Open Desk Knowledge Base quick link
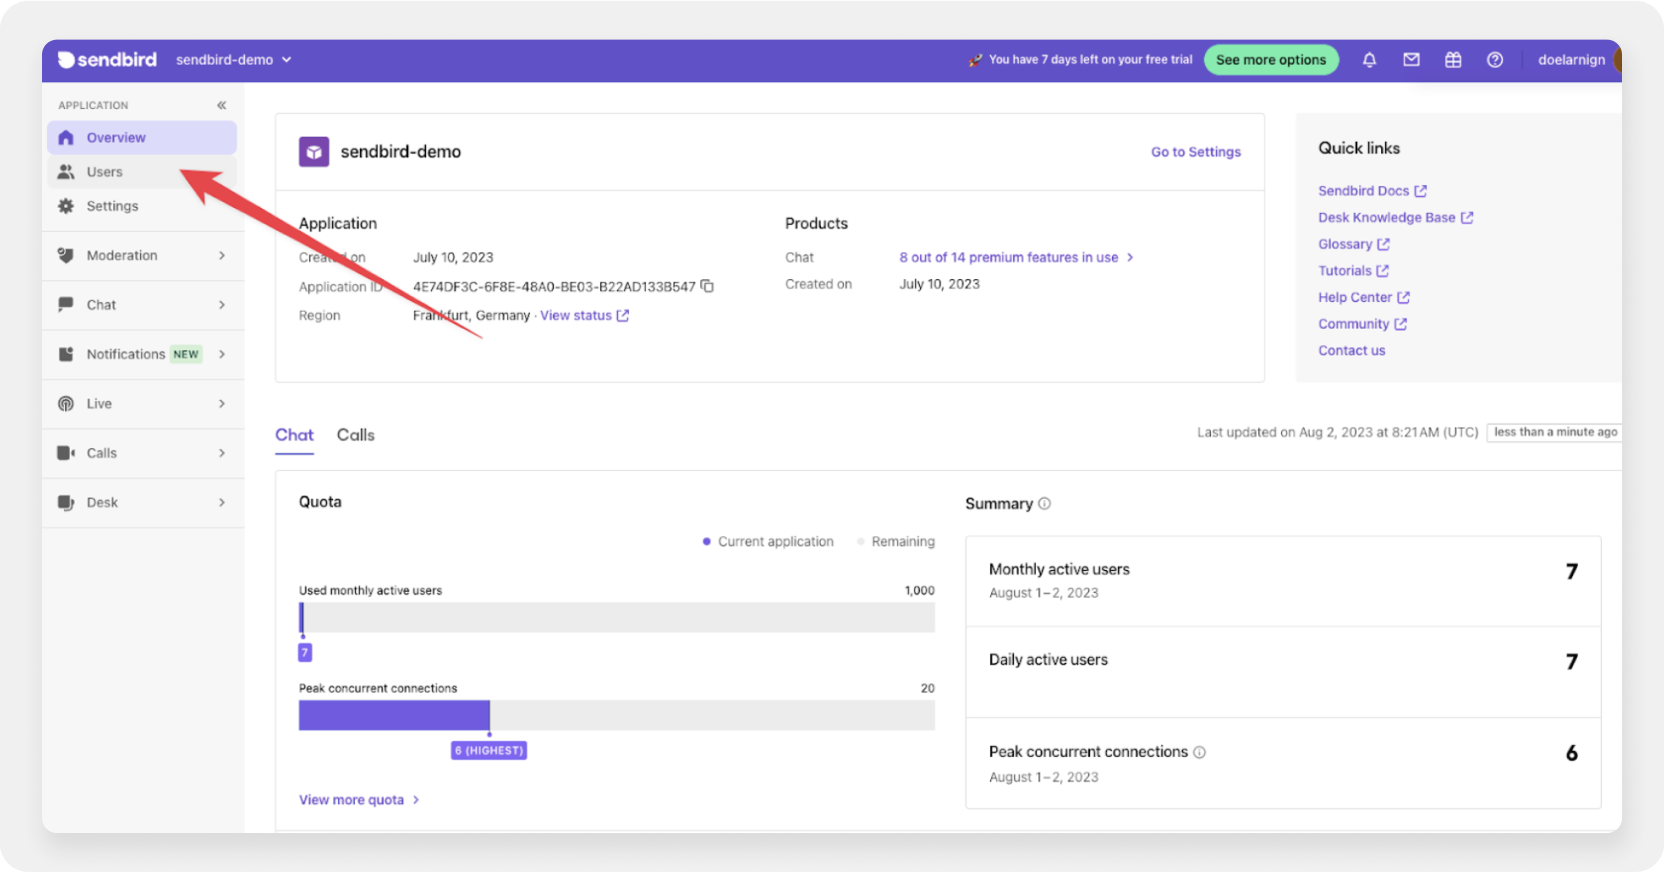Image resolution: width=1664 pixels, height=872 pixels. [x=1396, y=217]
